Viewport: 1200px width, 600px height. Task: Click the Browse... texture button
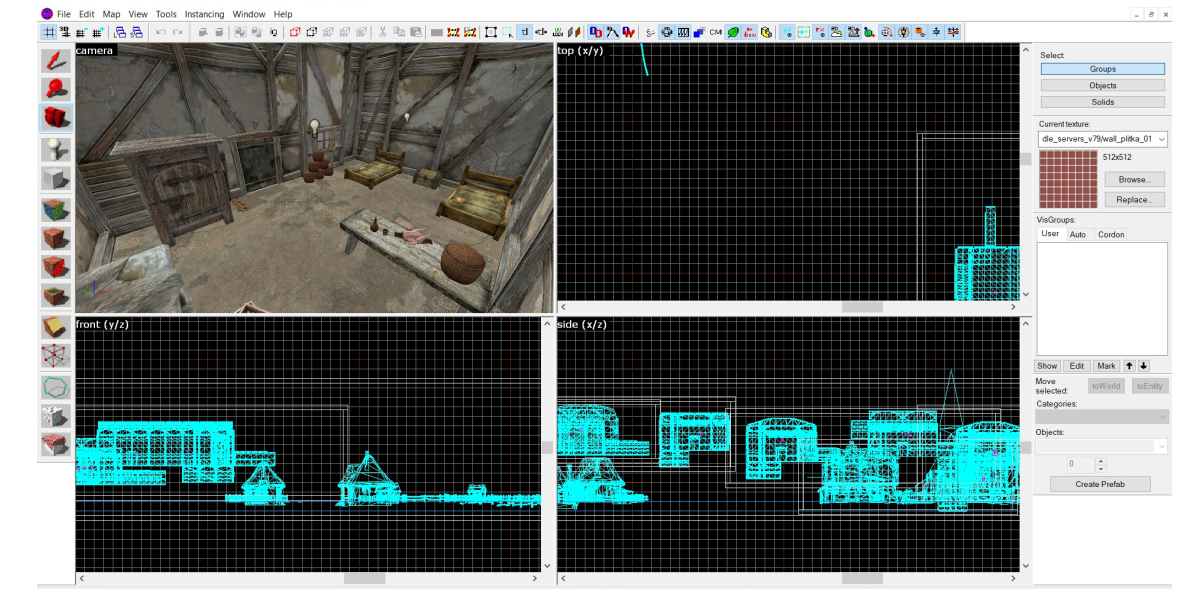[x=1133, y=180]
